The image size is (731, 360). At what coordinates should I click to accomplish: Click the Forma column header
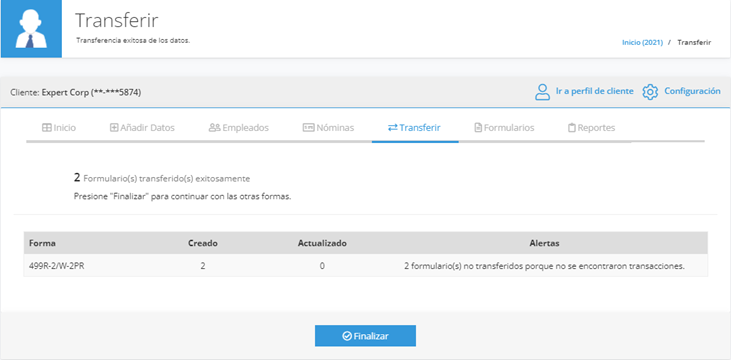tap(42, 243)
